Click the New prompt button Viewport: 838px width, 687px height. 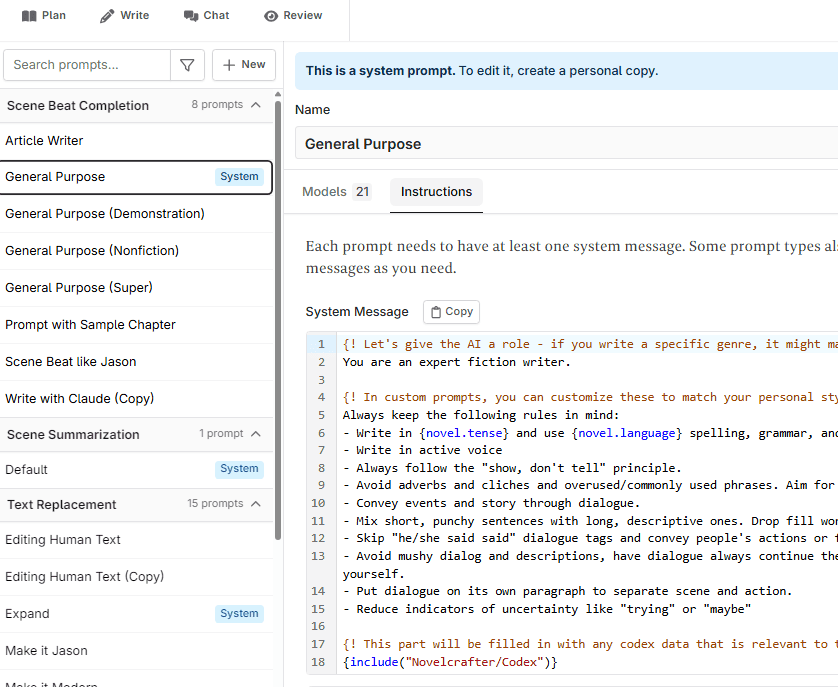coord(244,65)
